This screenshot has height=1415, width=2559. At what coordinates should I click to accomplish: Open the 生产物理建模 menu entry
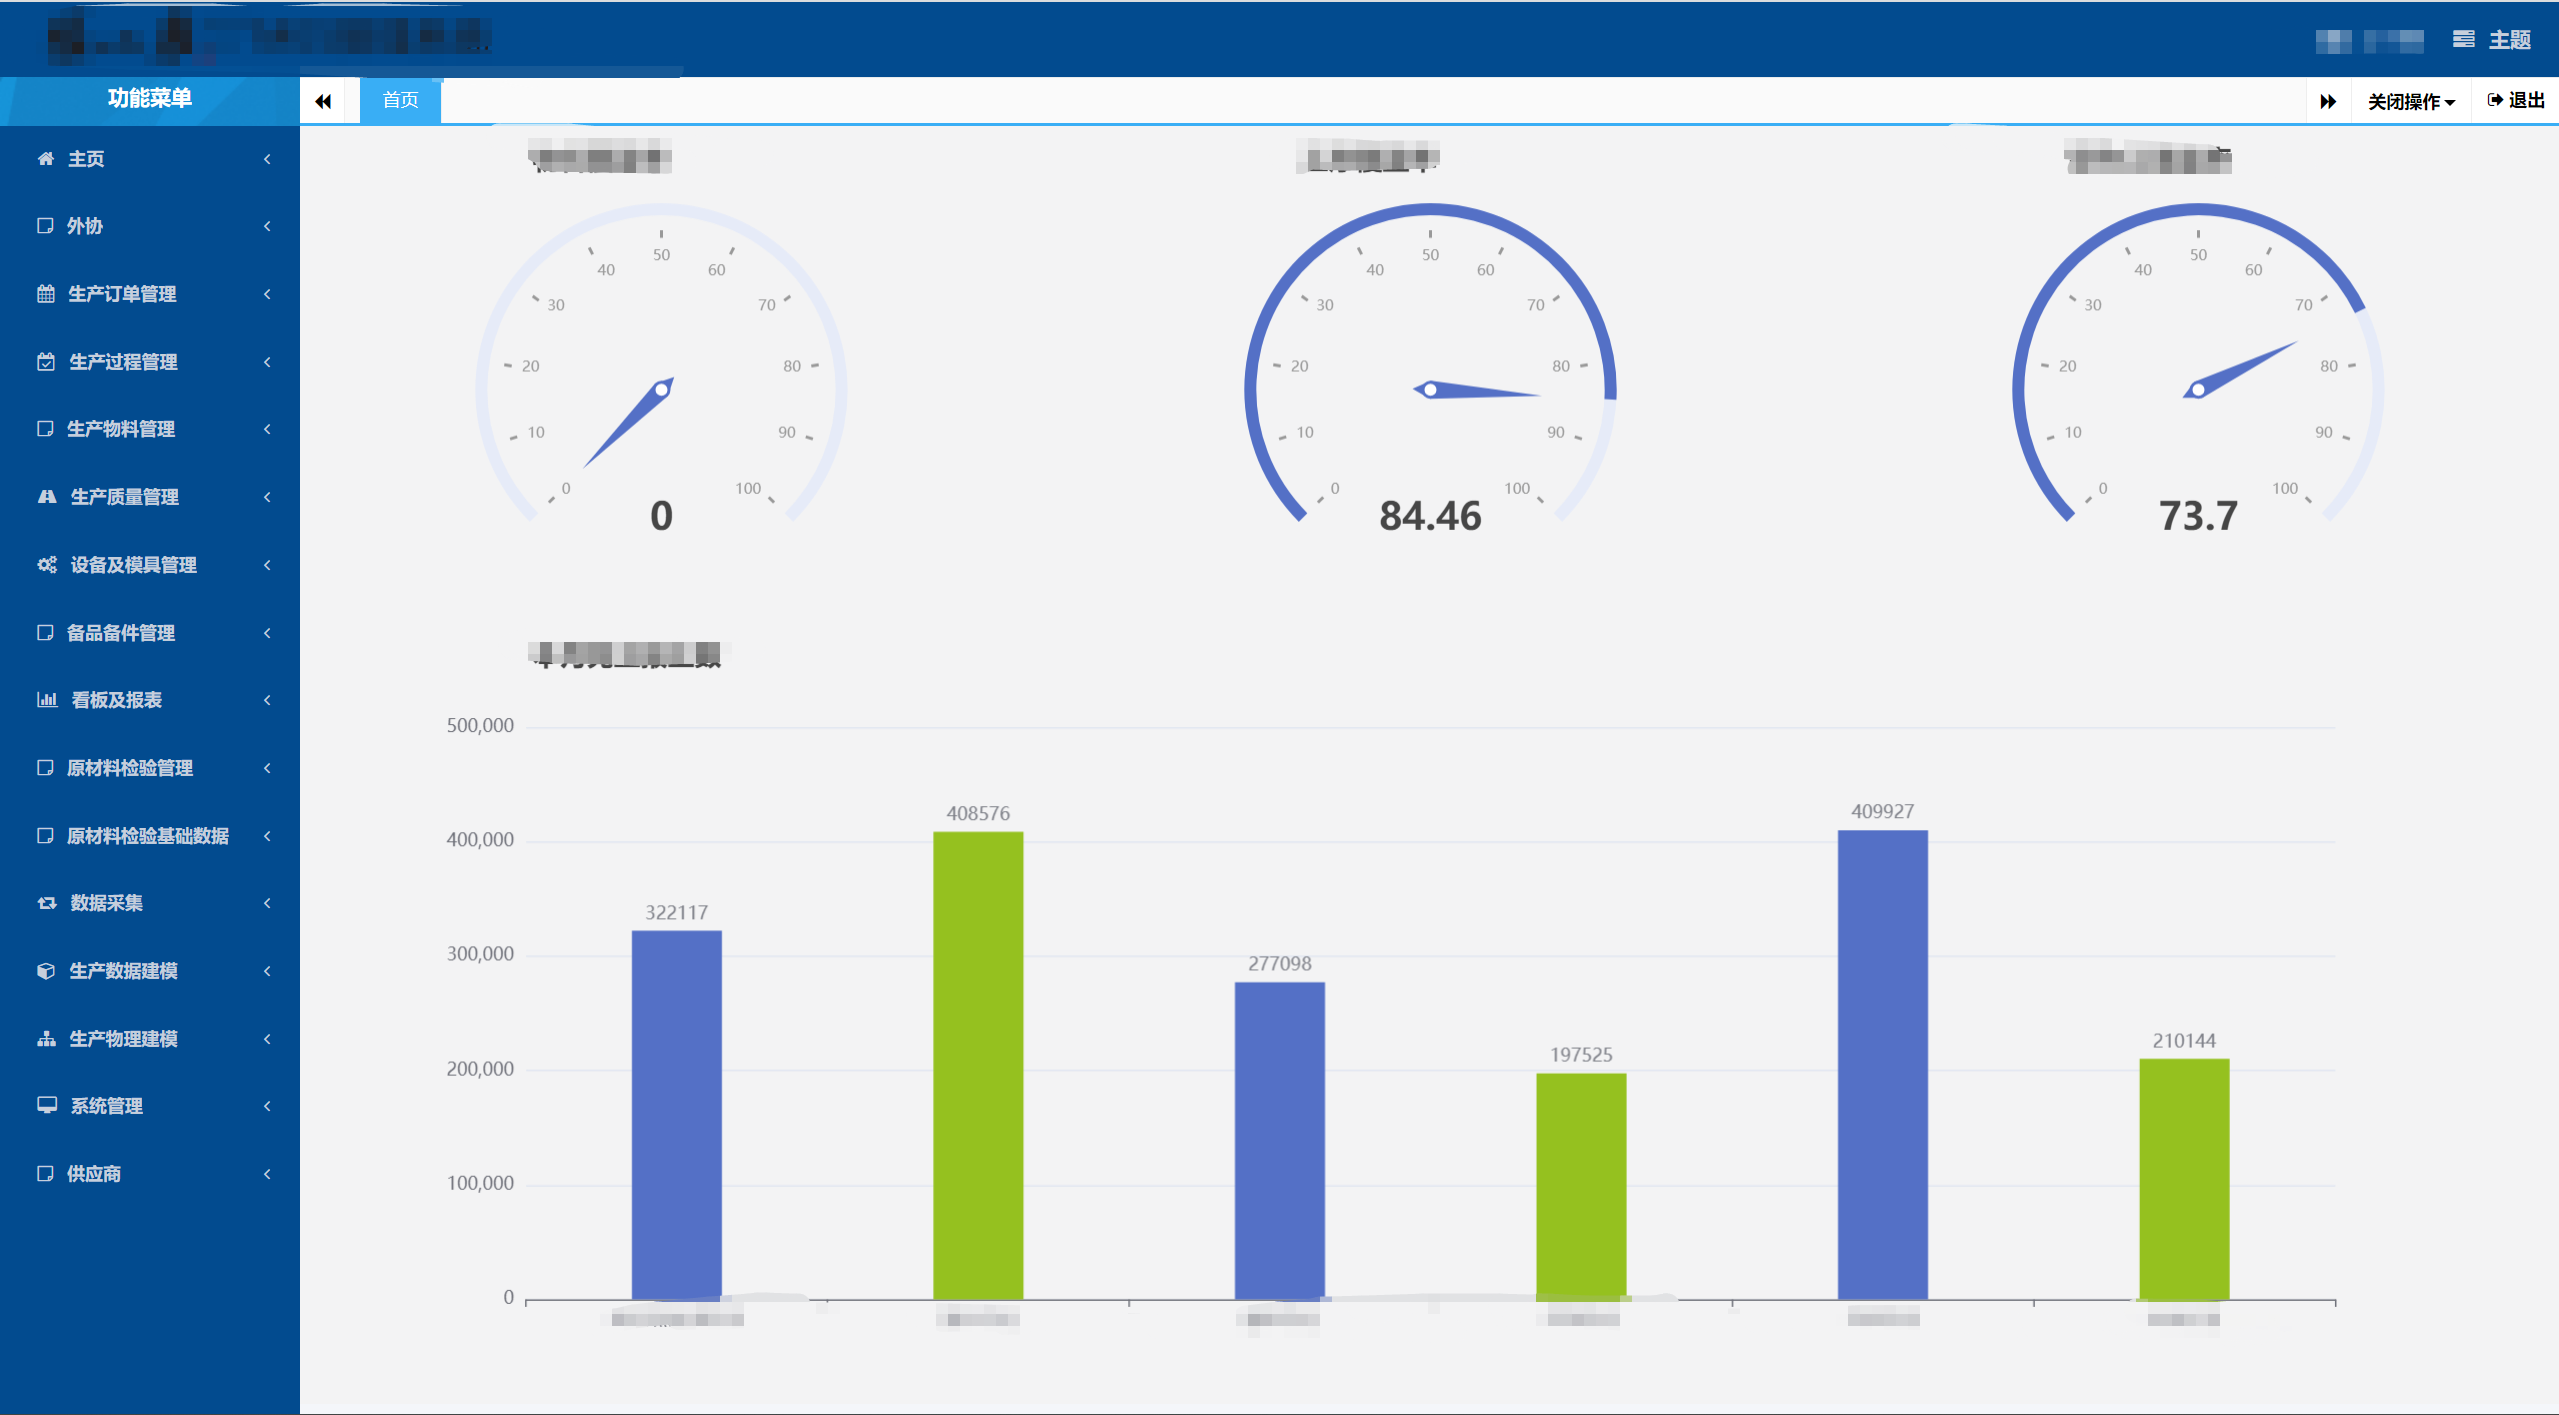(x=150, y=1039)
